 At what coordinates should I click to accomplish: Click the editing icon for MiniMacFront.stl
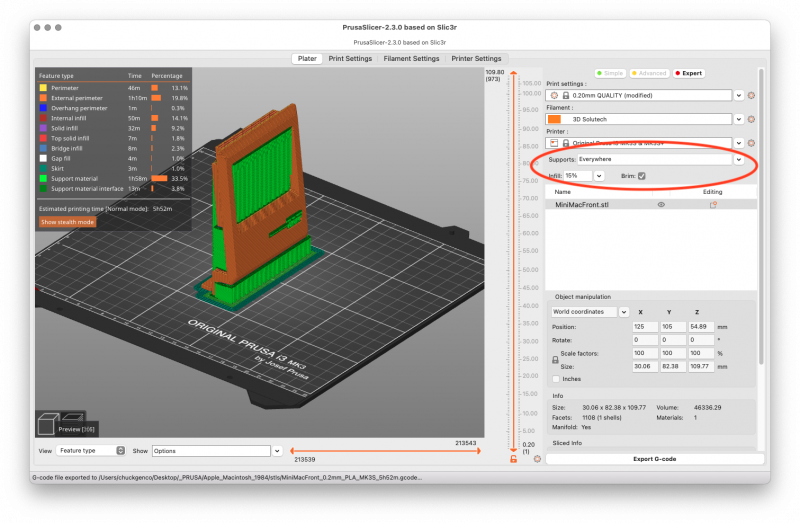pos(713,205)
